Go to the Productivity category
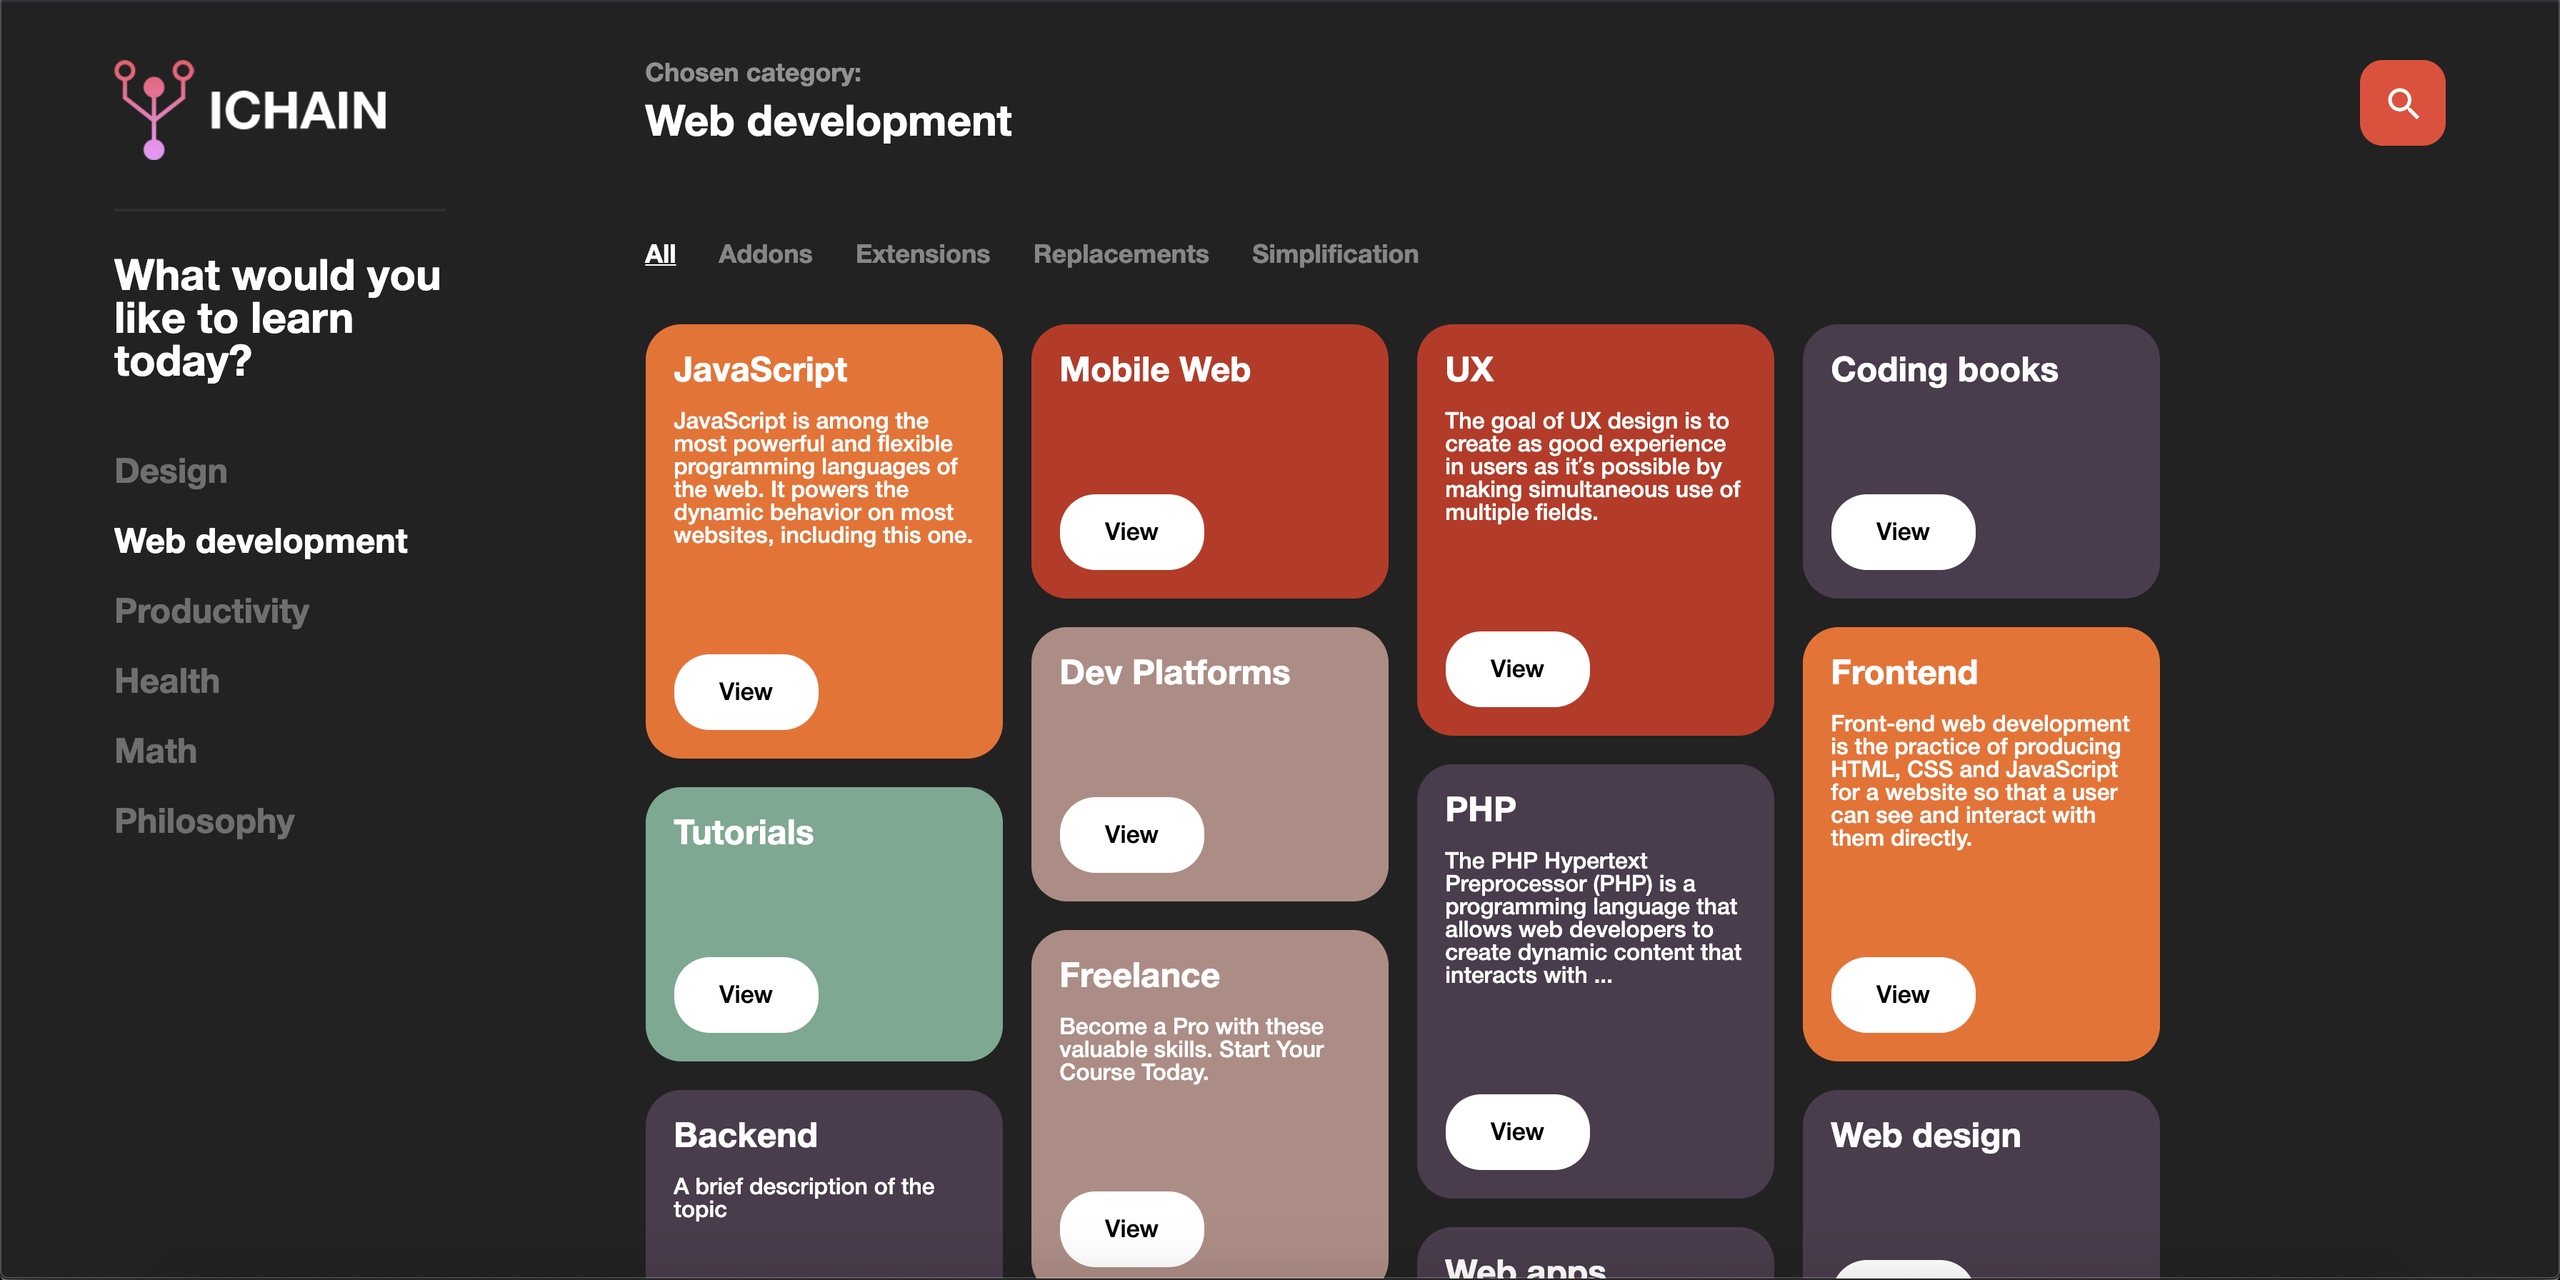This screenshot has width=2560, height=1280. click(211, 611)
